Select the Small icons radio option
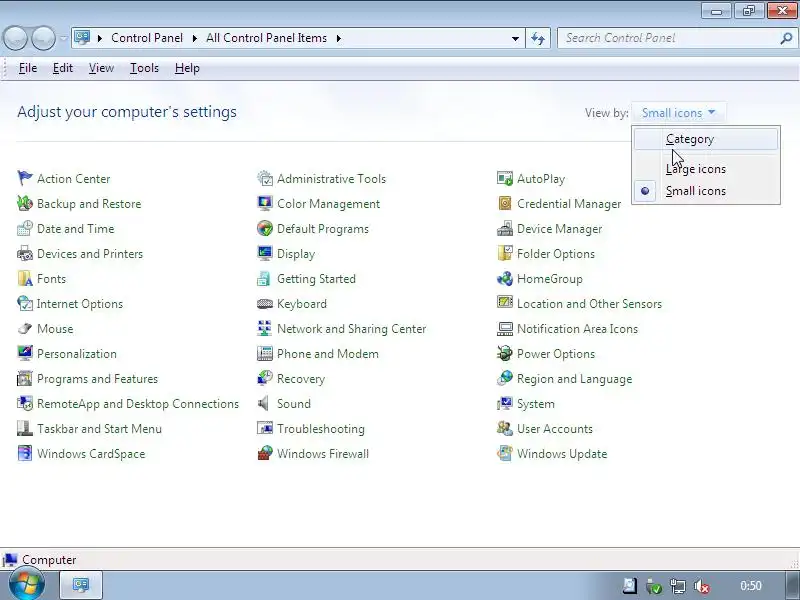Screen dimensions: 800x600 (706, 191)
